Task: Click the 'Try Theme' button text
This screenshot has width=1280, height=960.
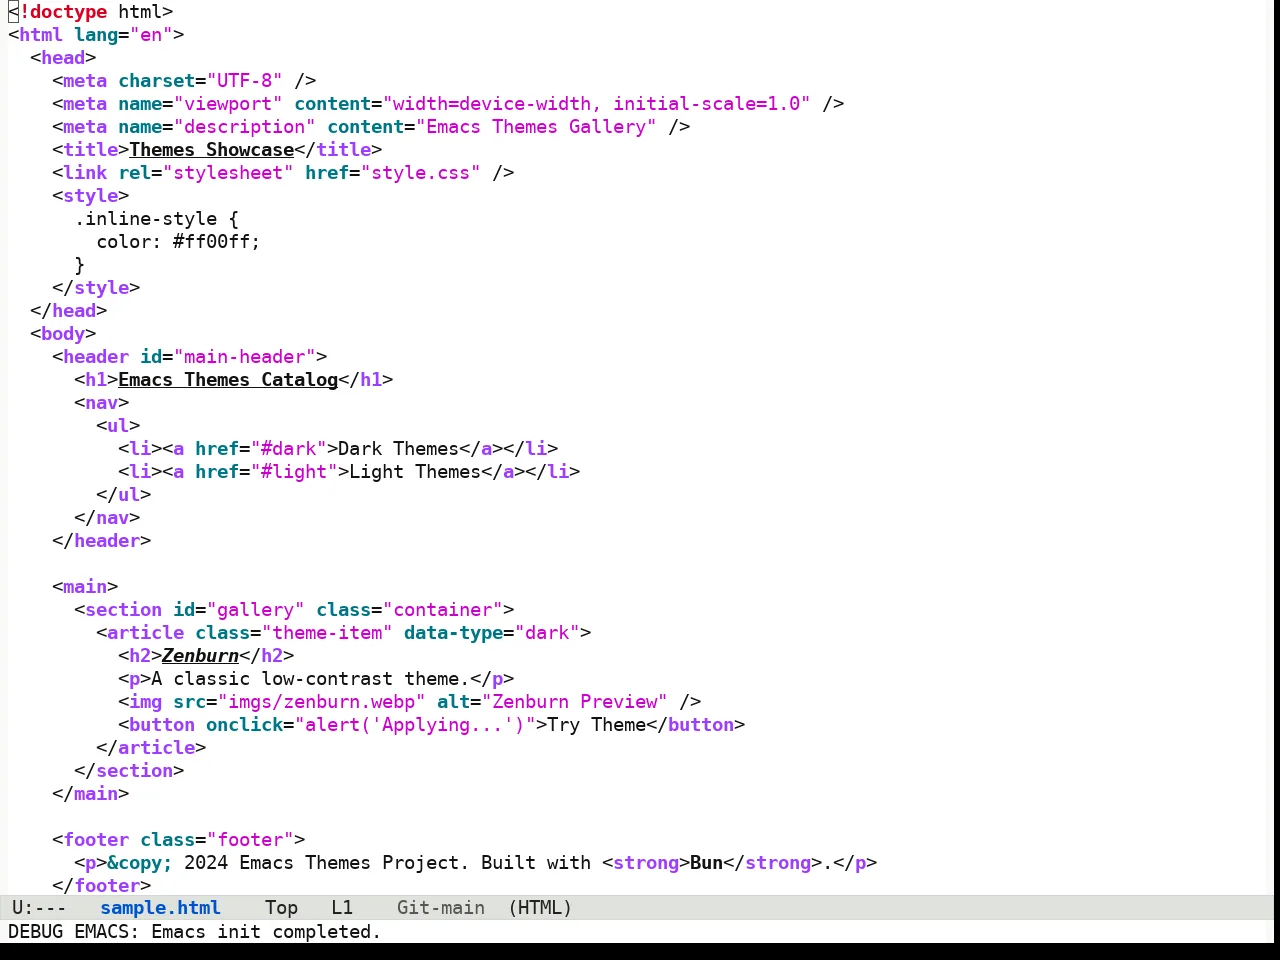Action: (597, 725)
